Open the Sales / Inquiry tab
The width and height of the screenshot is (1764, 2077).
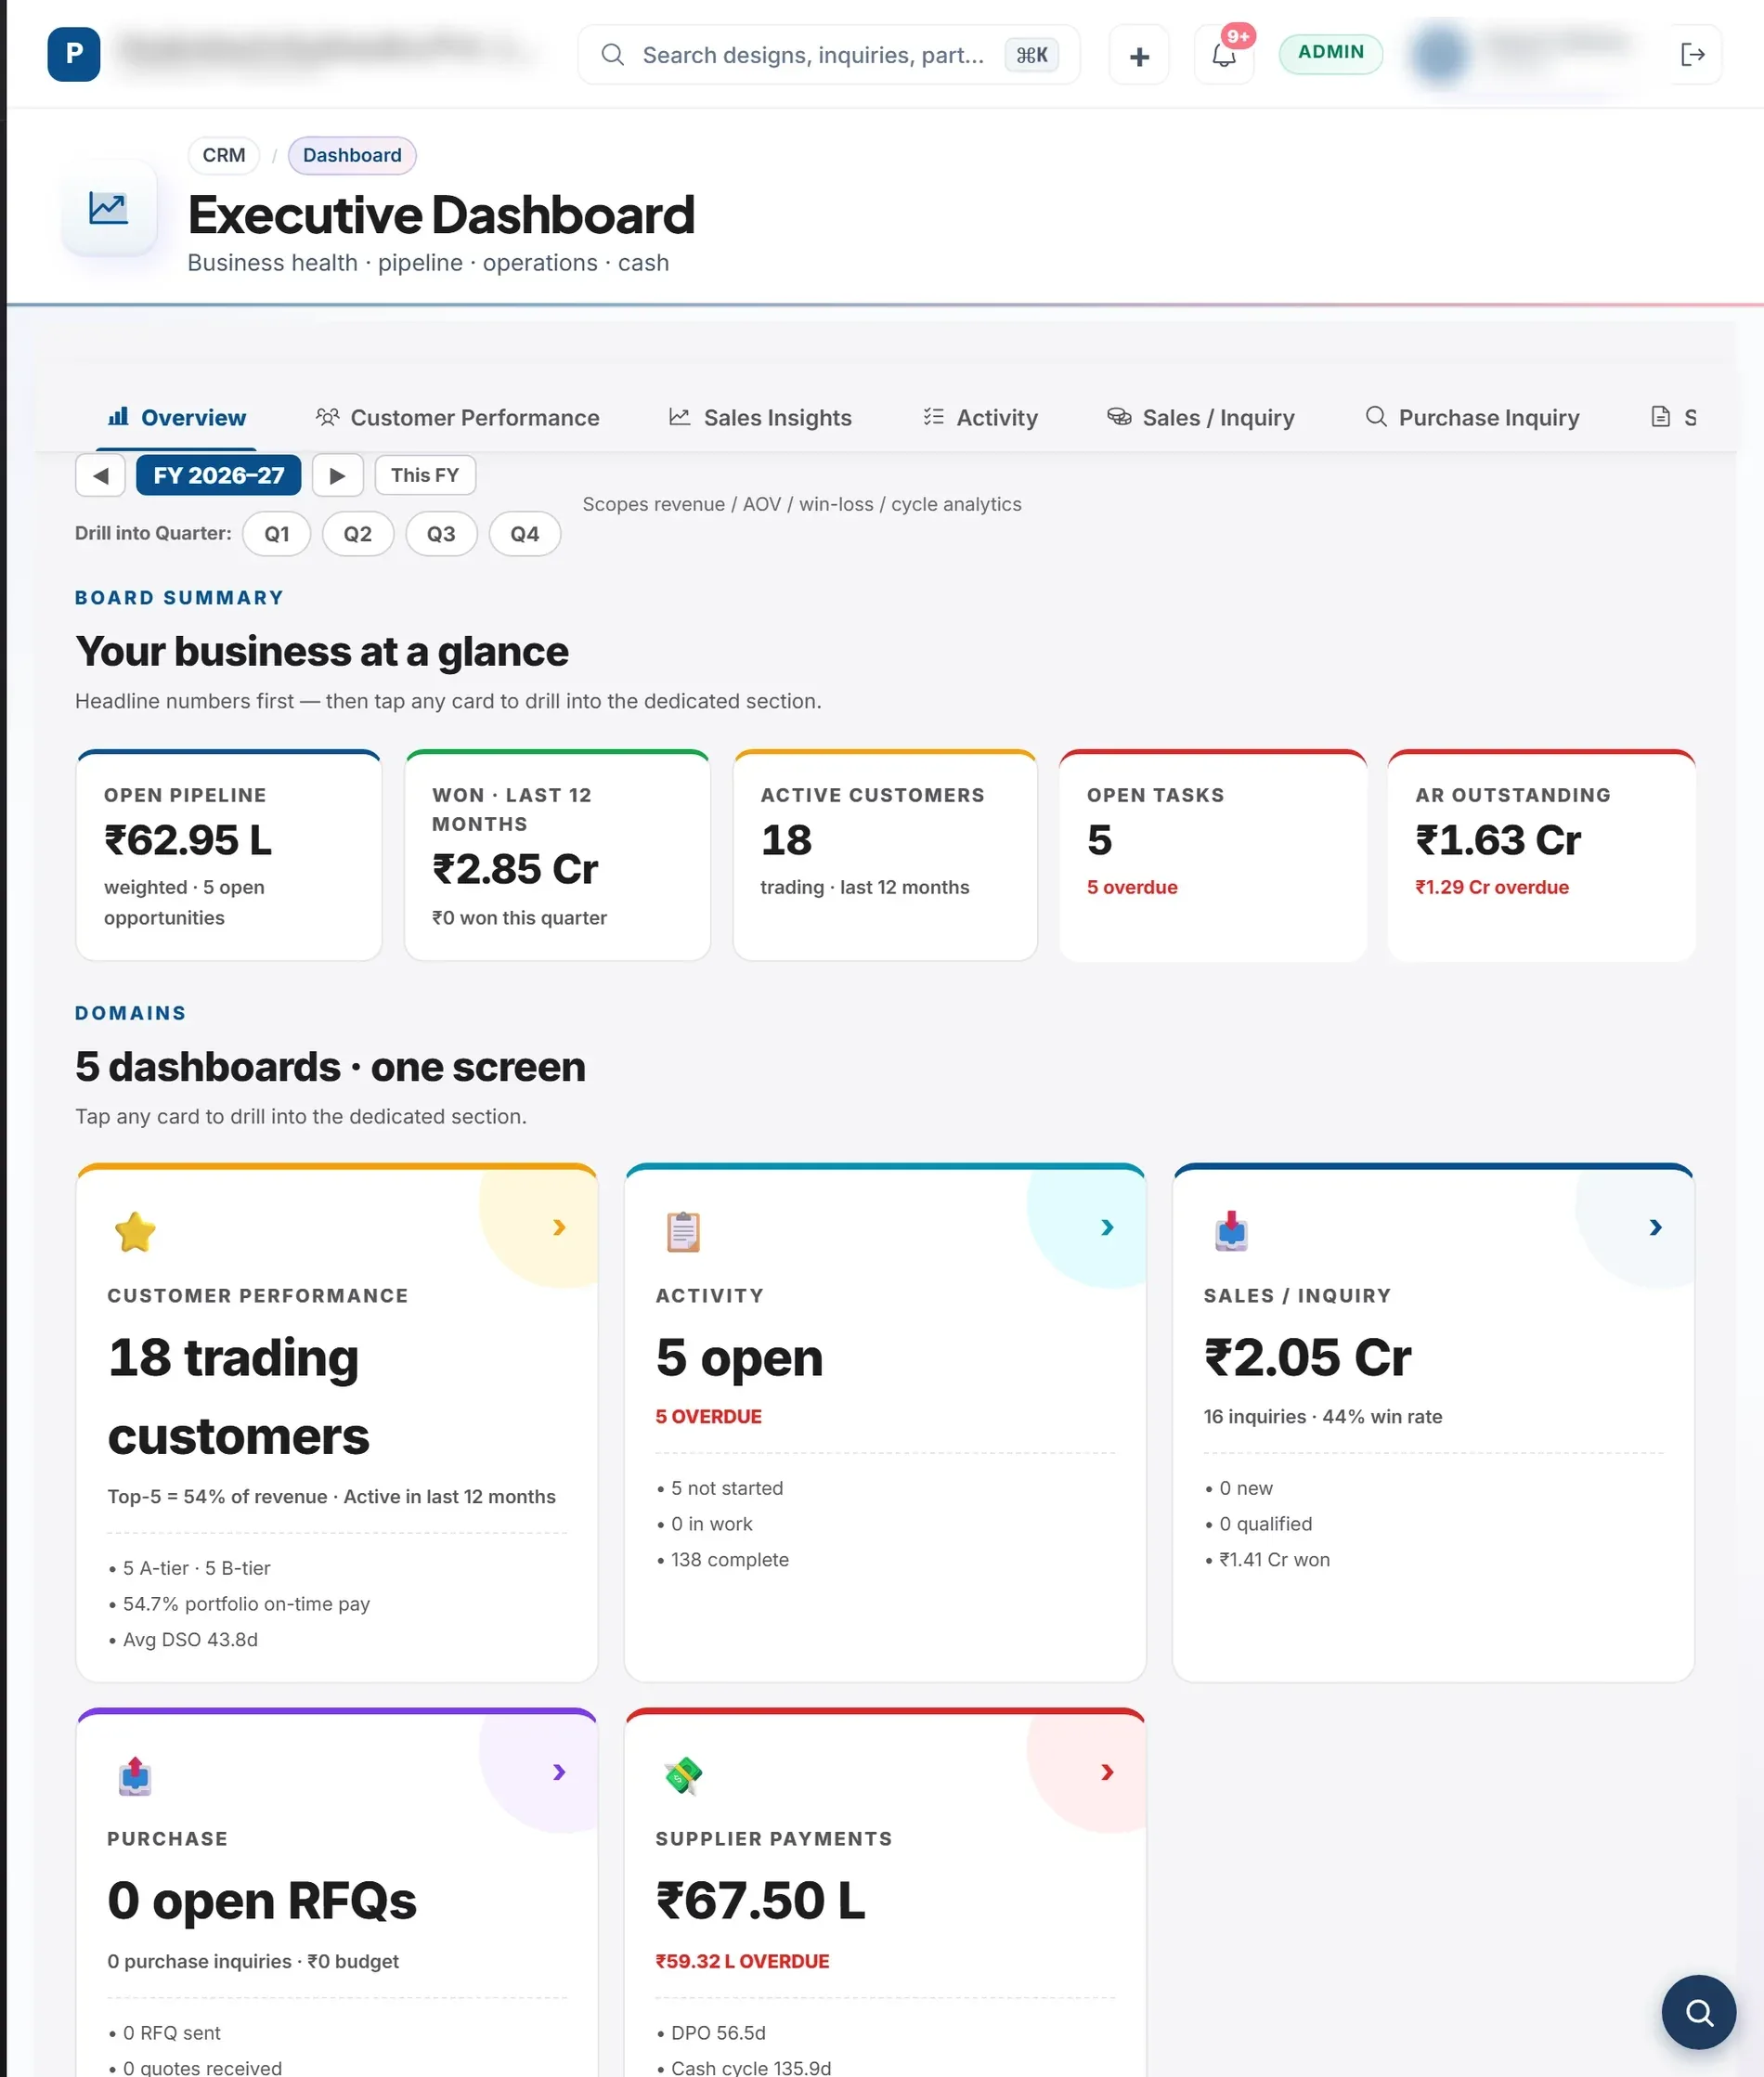[x=1200, y=417]
